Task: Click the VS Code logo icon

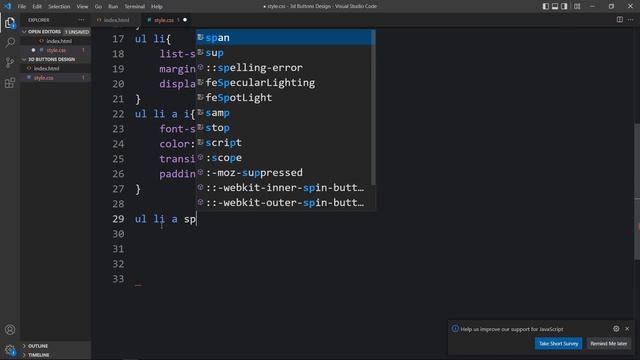Action: (x=7, y=6)
